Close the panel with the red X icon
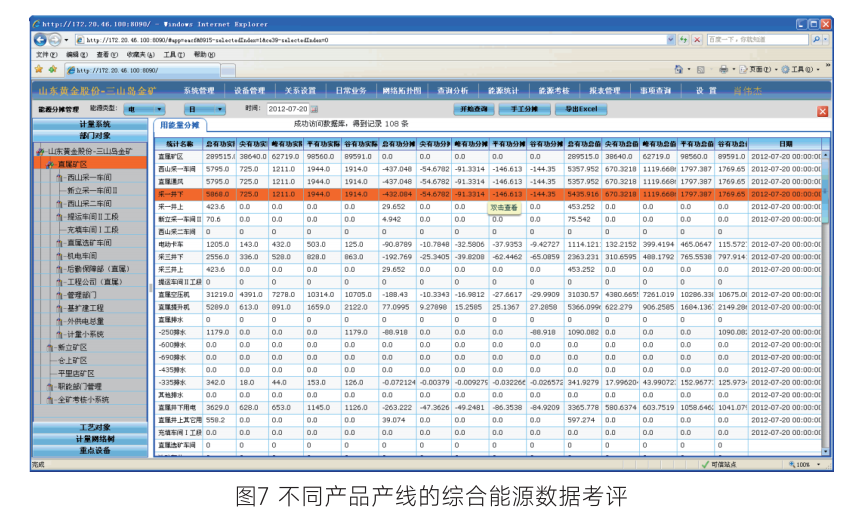 (x=822, y=110)
